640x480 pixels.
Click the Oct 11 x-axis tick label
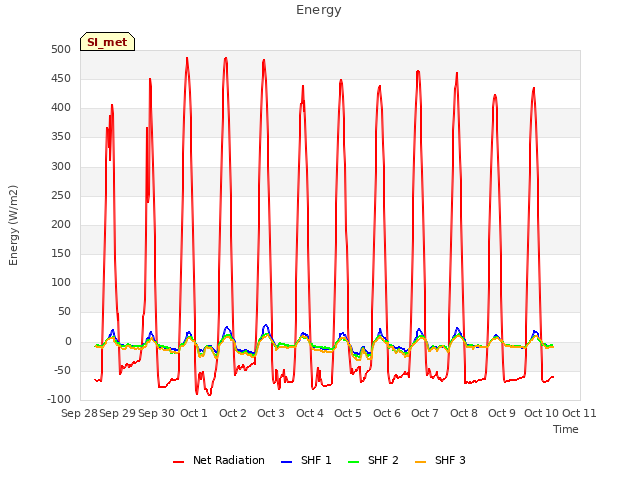[579, 413]
